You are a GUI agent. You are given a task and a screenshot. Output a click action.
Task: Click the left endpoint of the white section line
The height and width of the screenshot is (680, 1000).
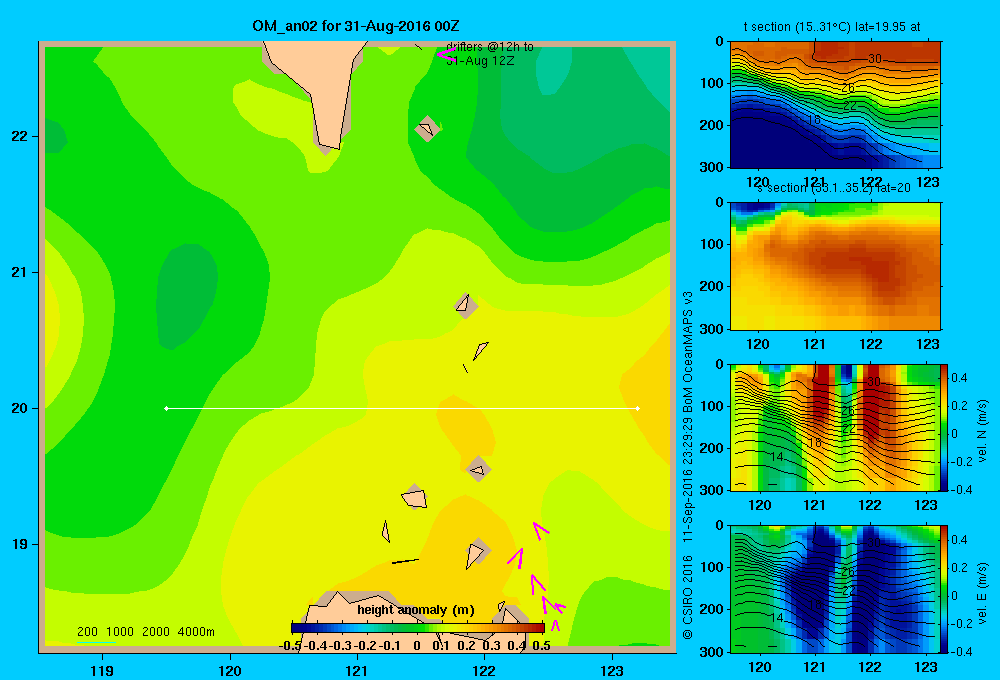[166, 408]
